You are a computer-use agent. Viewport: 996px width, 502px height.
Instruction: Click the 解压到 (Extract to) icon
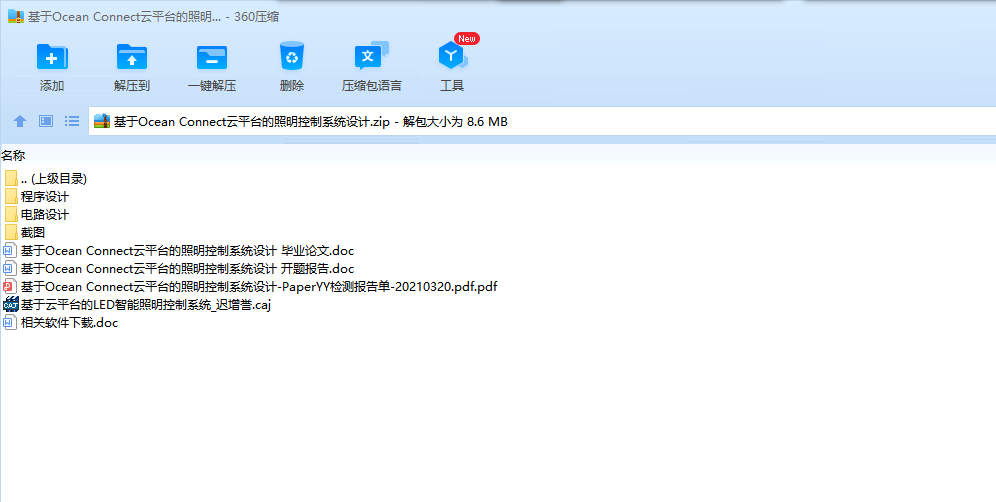pos(132,57)
